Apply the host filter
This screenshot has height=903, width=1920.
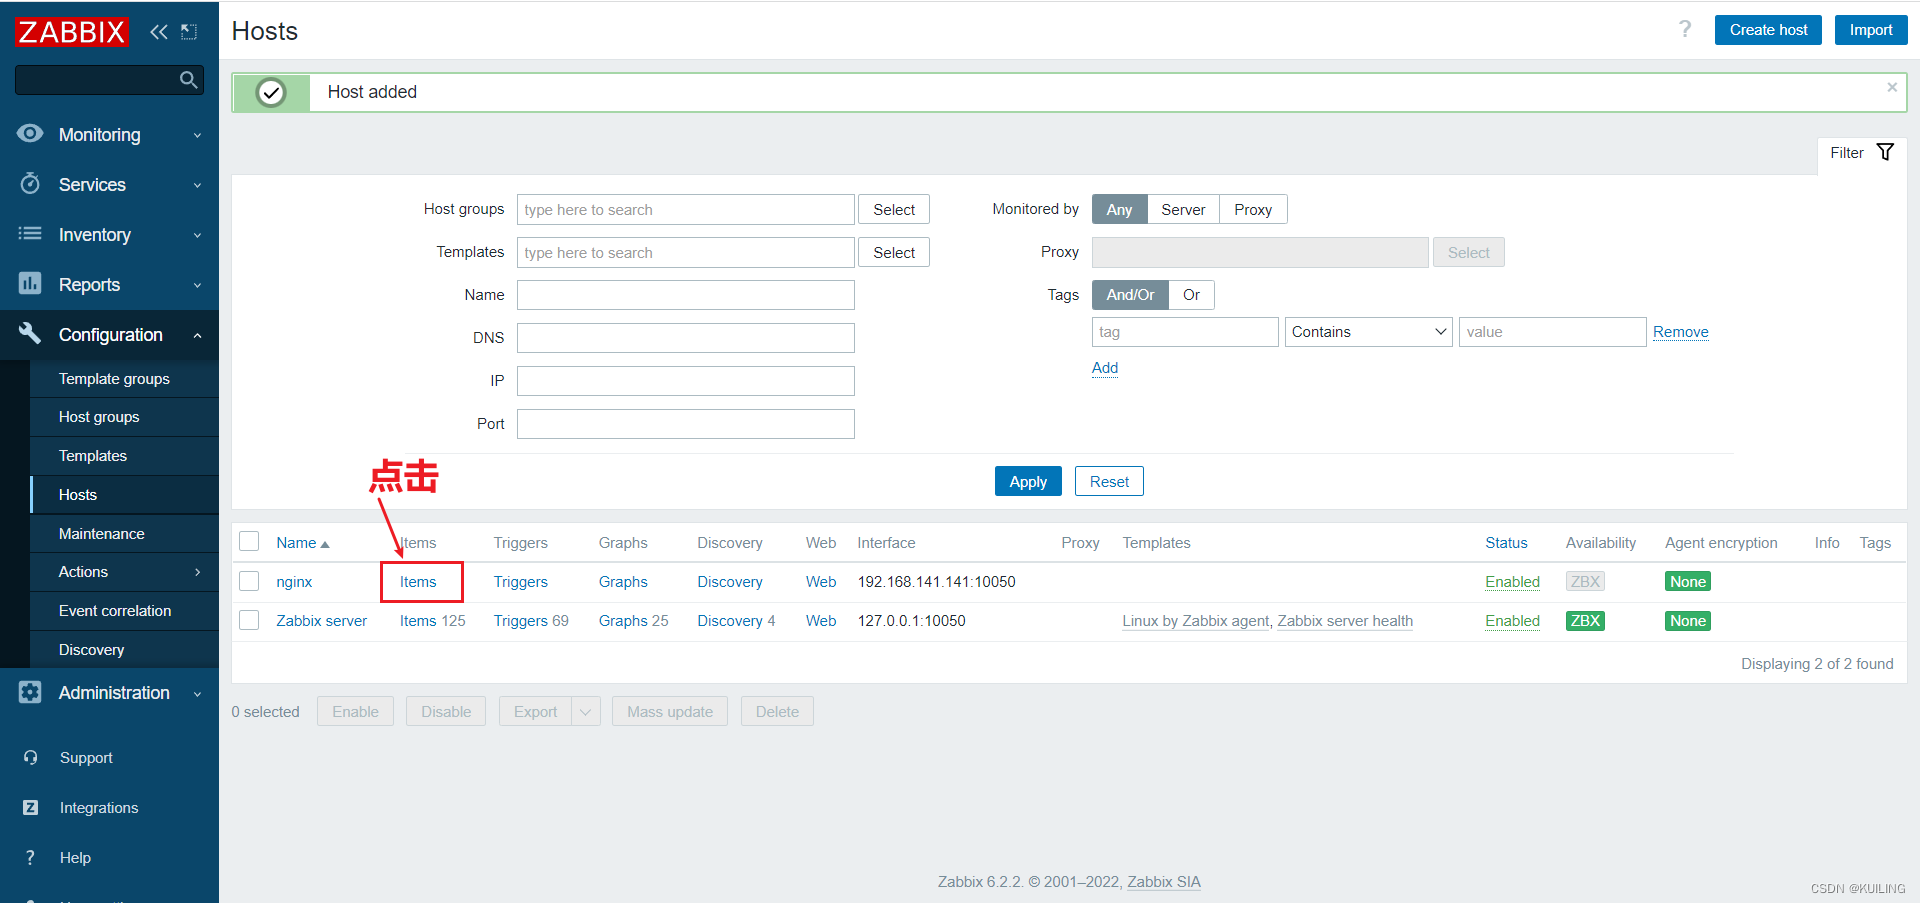click(1028, 481)
